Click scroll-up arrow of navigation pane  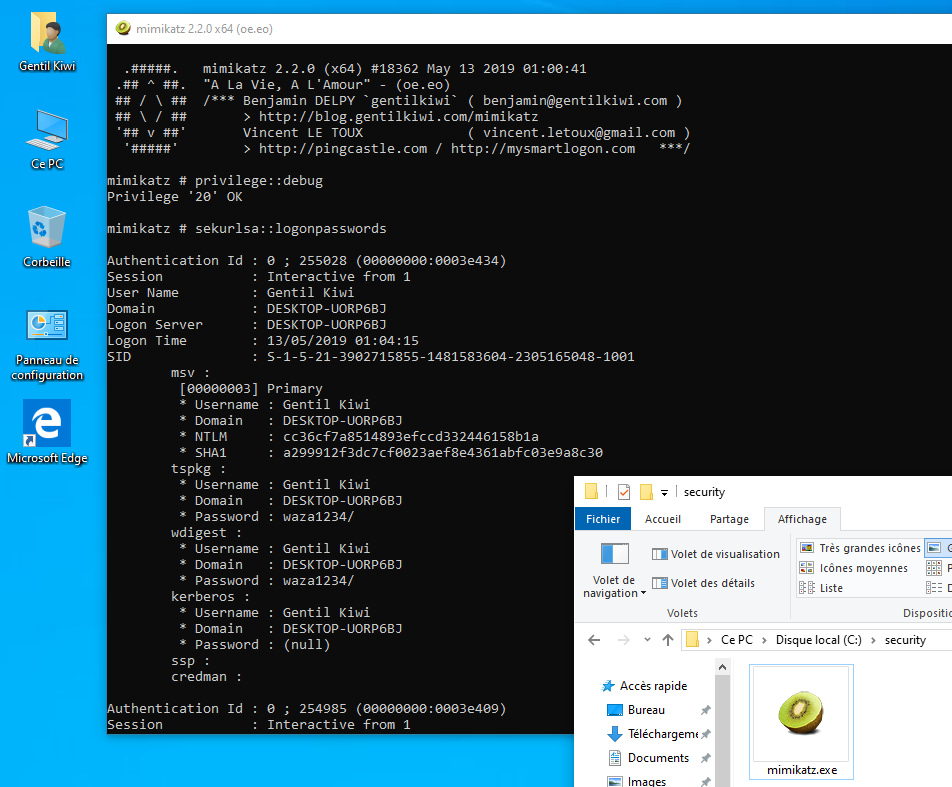722,667
